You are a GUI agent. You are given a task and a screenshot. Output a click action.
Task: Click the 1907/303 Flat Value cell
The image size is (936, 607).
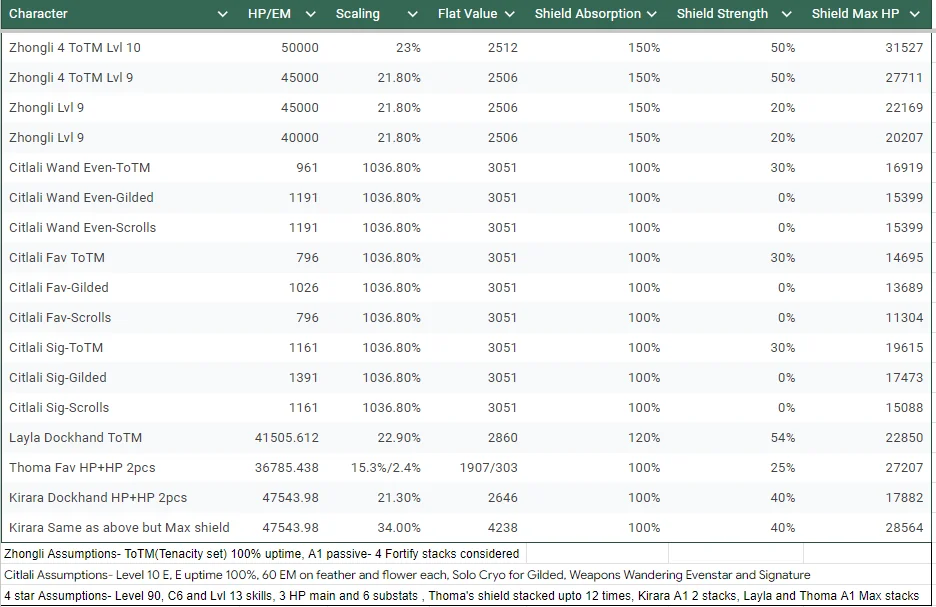tap(488, 467)
